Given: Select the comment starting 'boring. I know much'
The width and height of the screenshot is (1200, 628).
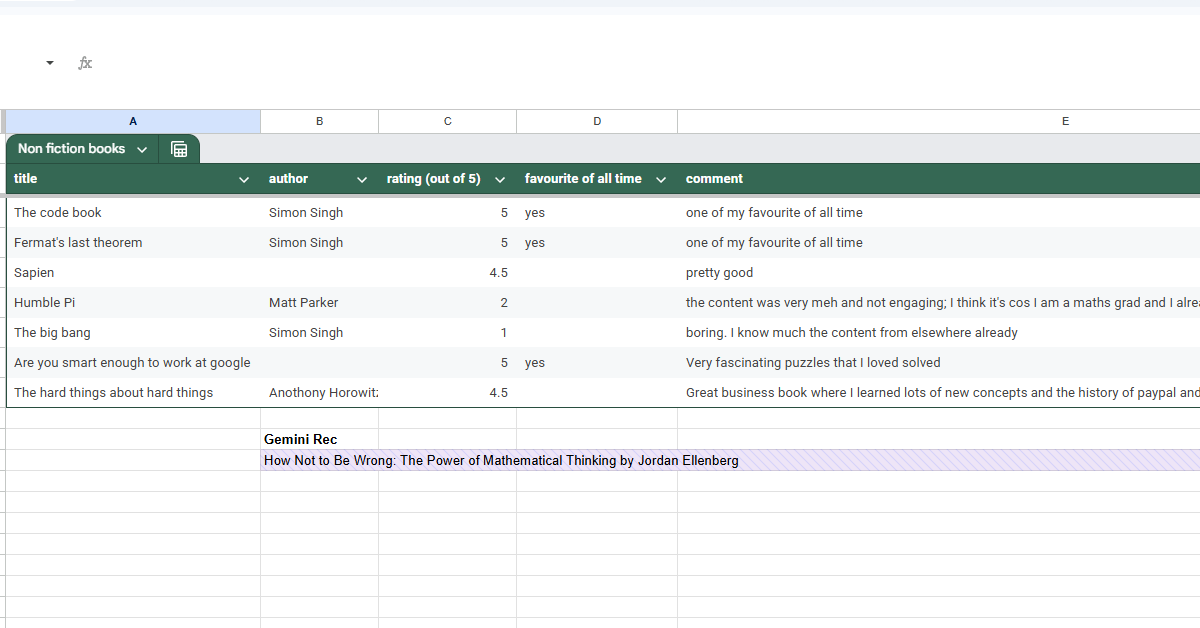Looking at the screenshot, I should click(x=939, y=332).
